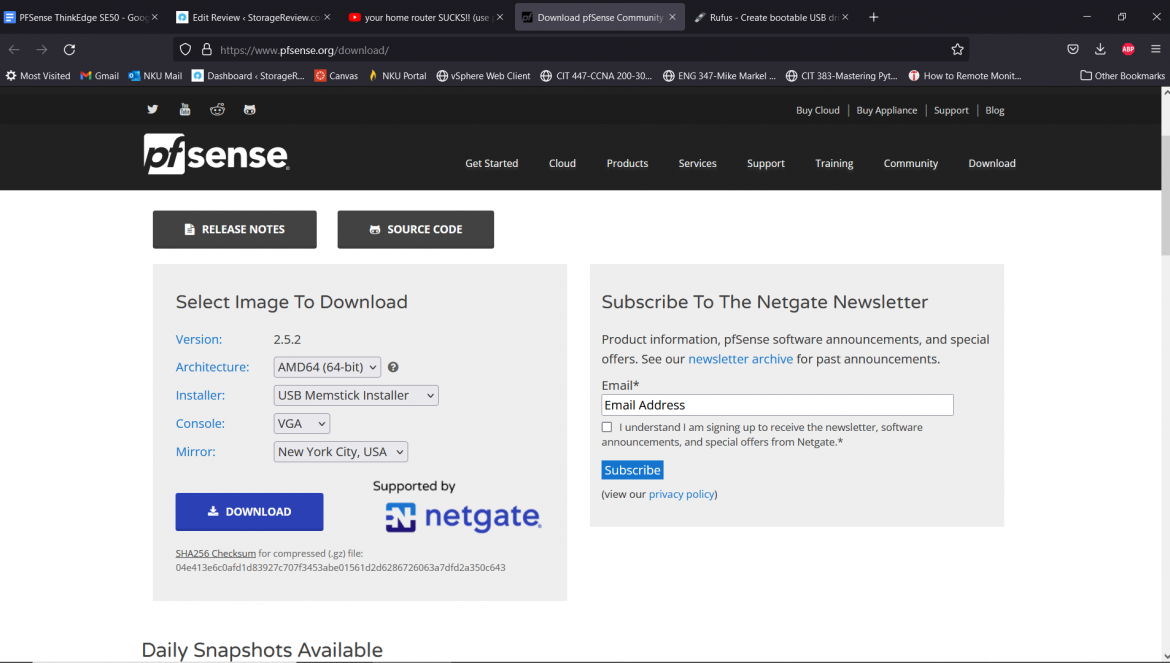Open the Canvas bookmark

336,75
